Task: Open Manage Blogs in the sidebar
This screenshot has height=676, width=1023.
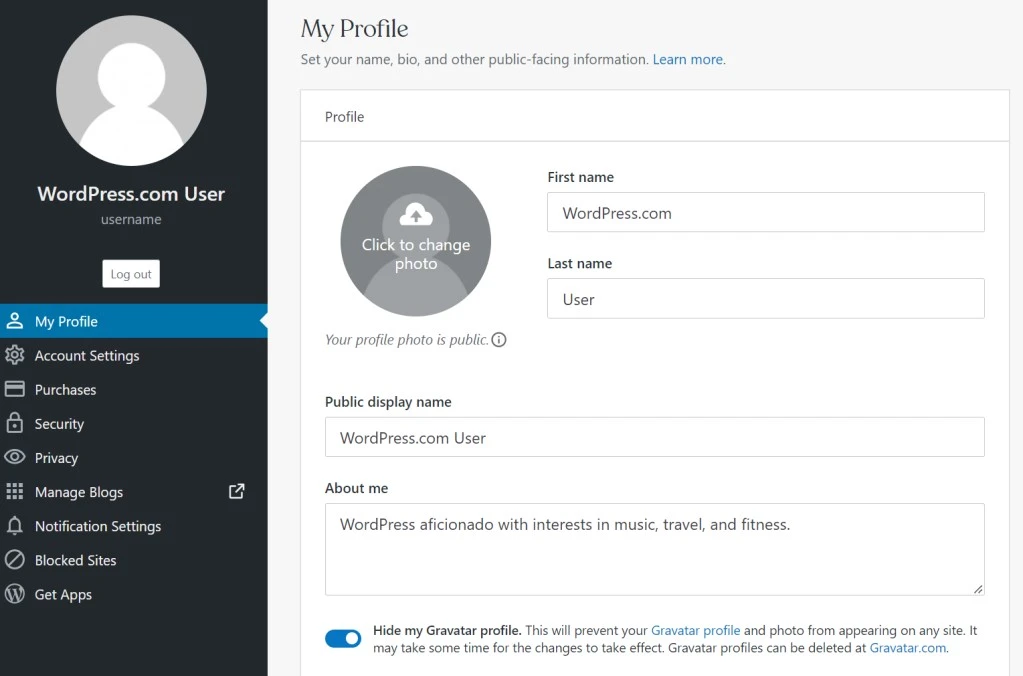Action: point(134,492)
